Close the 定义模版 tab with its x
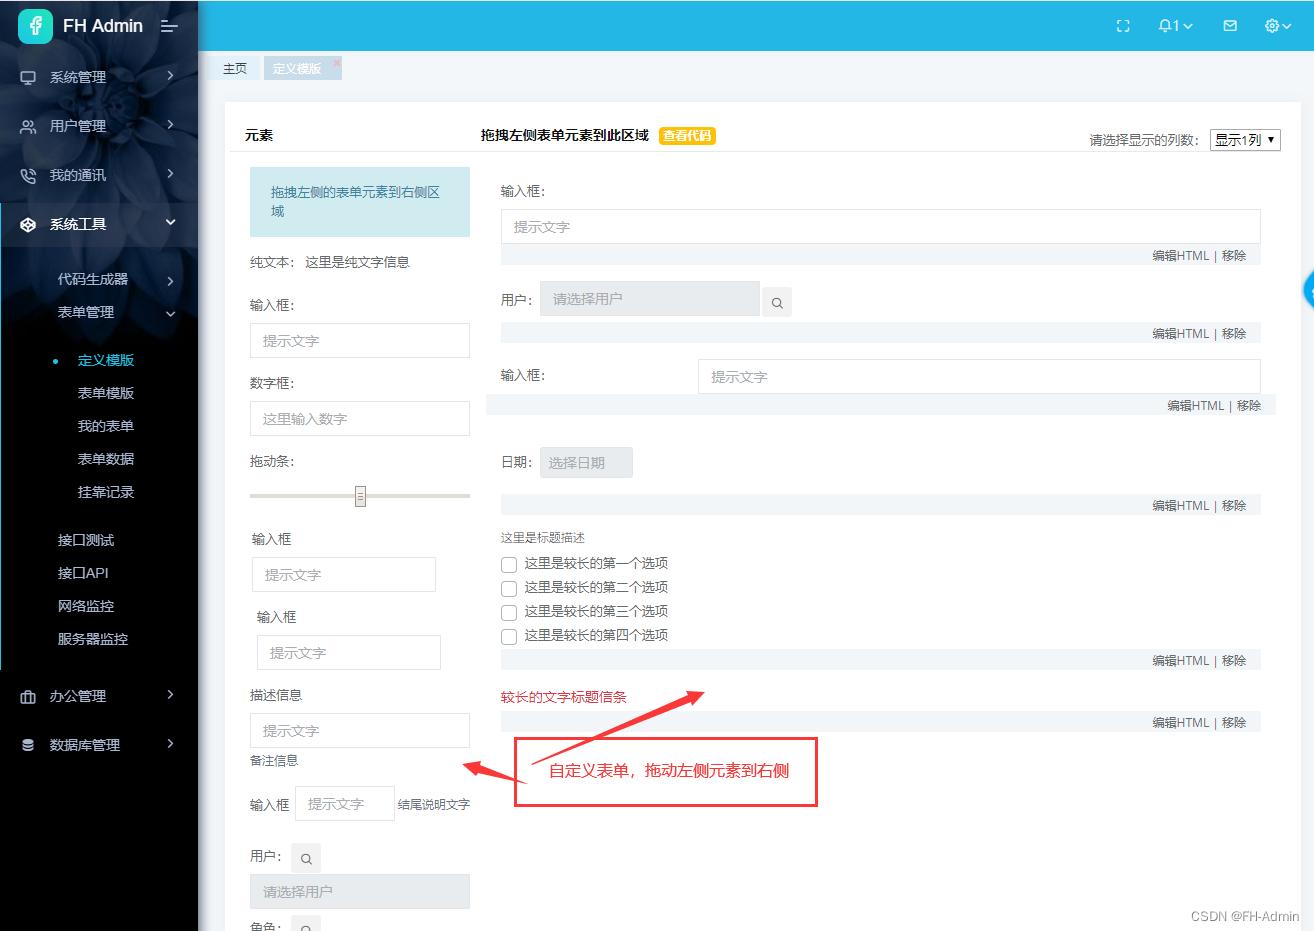Screen dimensions: 1314x931 pos(337,62)
